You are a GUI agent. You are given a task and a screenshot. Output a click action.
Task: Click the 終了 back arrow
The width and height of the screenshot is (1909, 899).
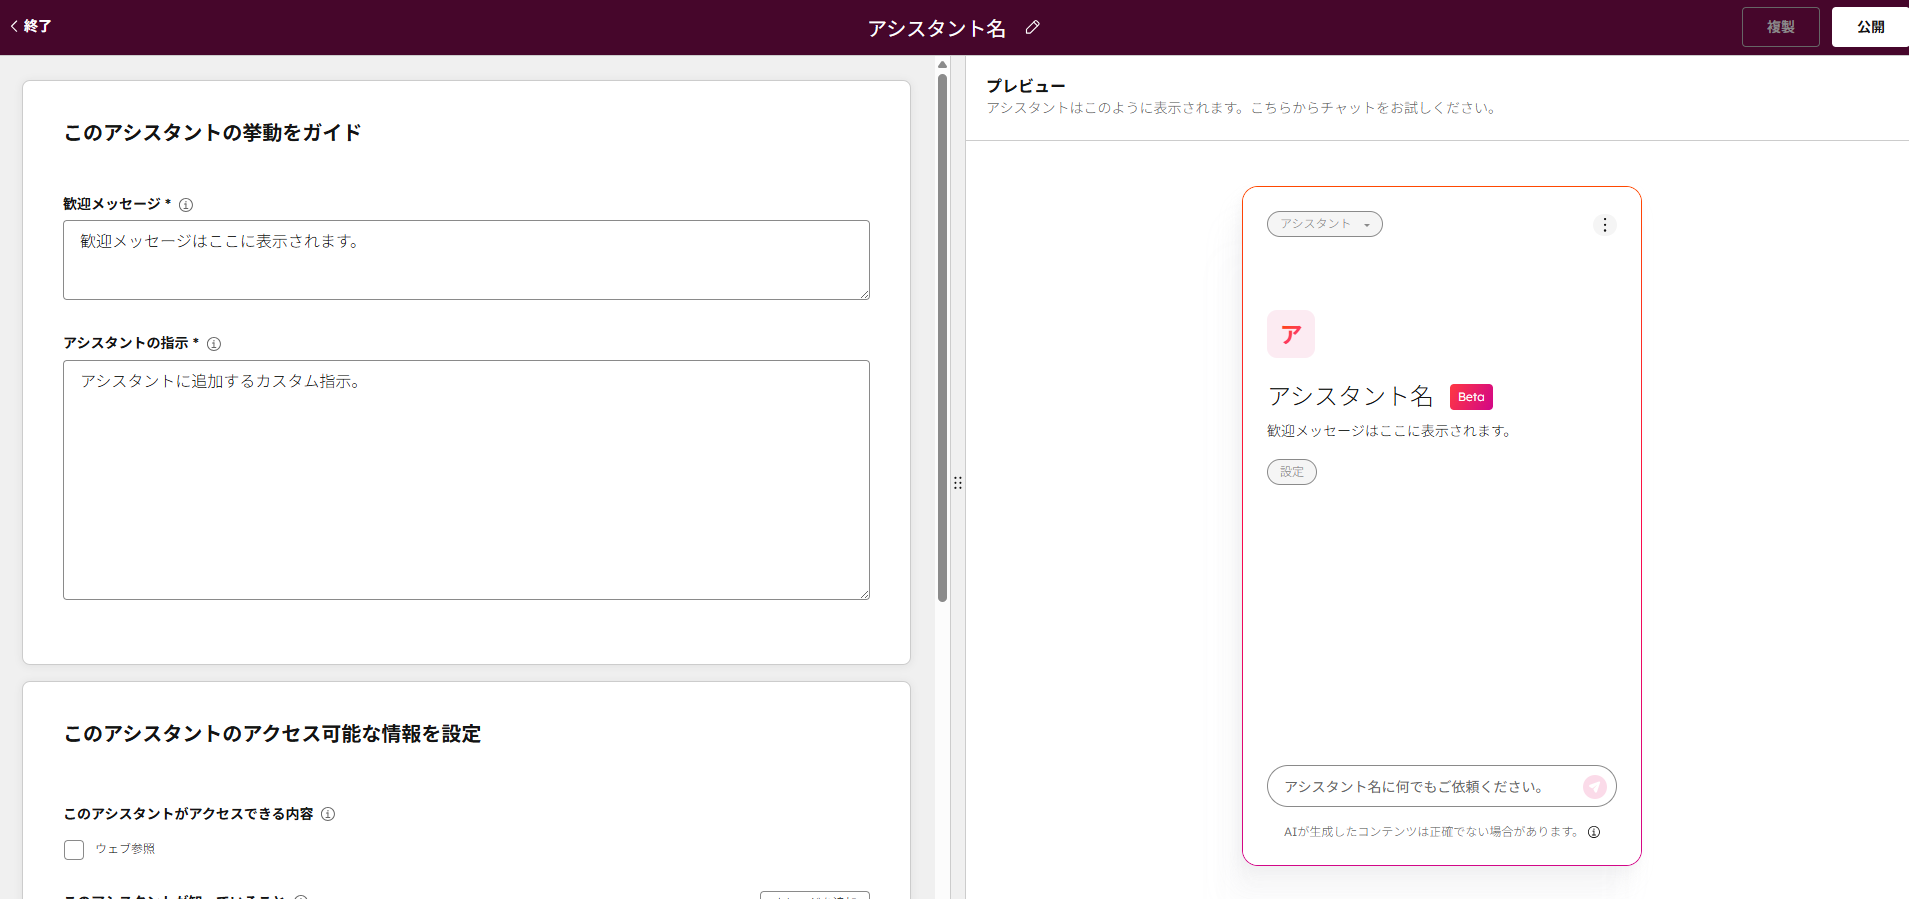coord(30,27)
